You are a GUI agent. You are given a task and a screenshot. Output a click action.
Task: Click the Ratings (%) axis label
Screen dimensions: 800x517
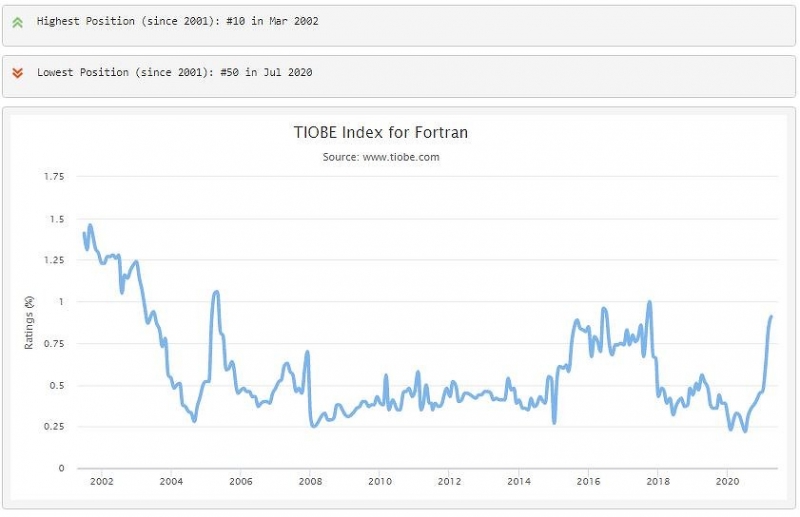(29, 322)
